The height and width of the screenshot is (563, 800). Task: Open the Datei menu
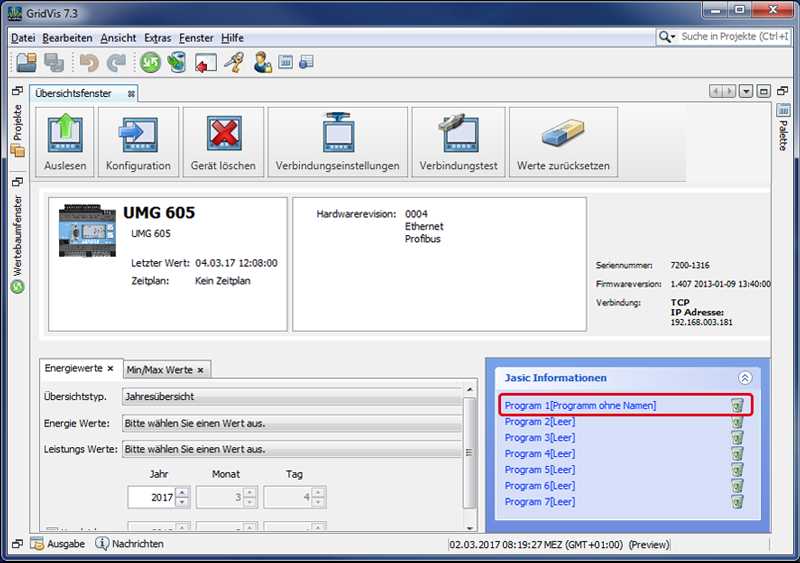pyautogui.click(x=23, y=38)
